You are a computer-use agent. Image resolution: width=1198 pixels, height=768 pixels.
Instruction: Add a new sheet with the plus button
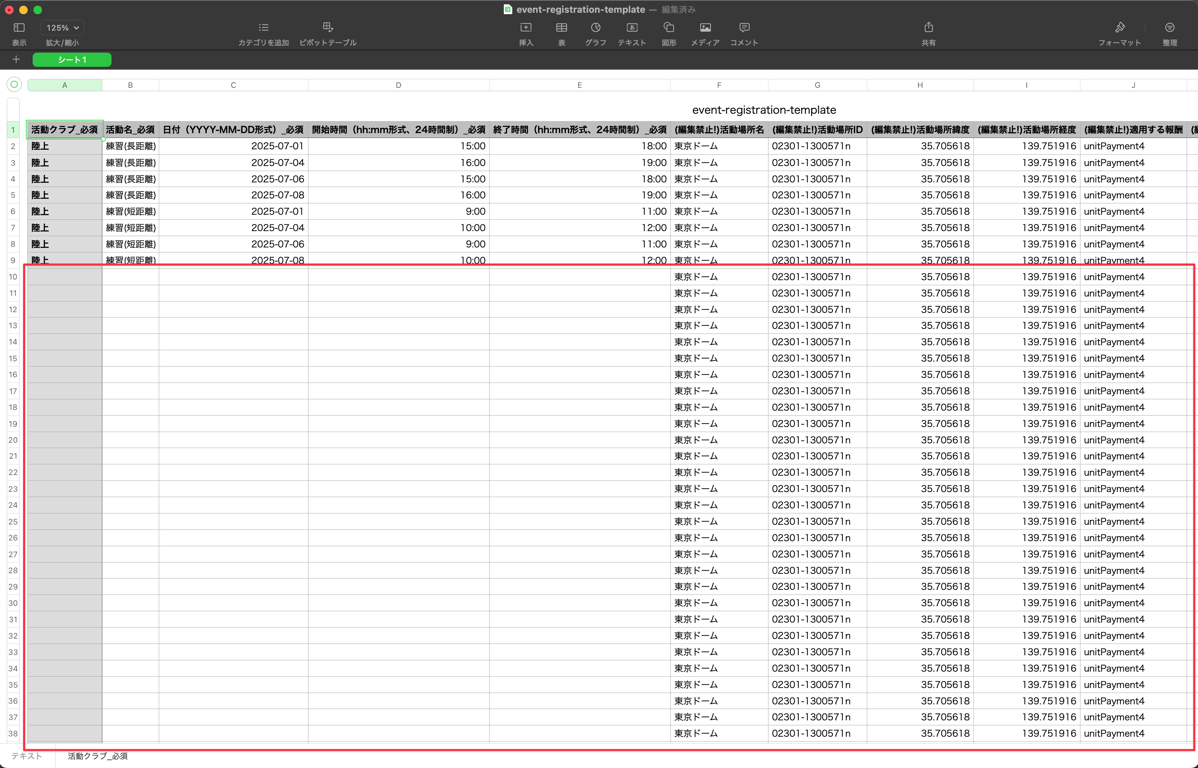tap(16, 60)
